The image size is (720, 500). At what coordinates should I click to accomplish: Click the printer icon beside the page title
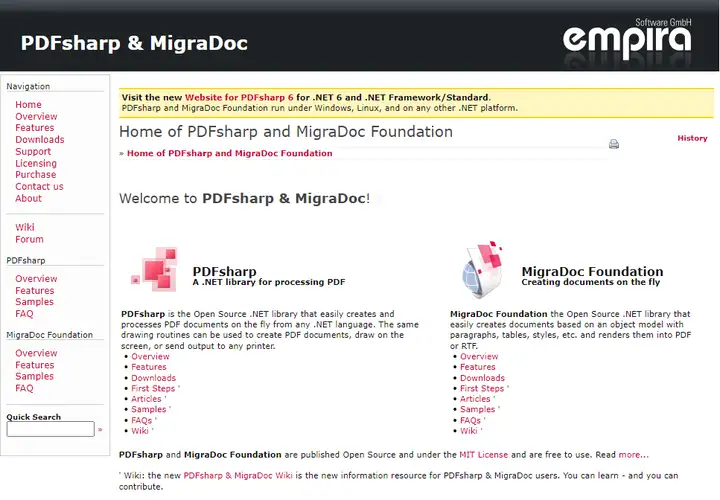tap(613, 144)
